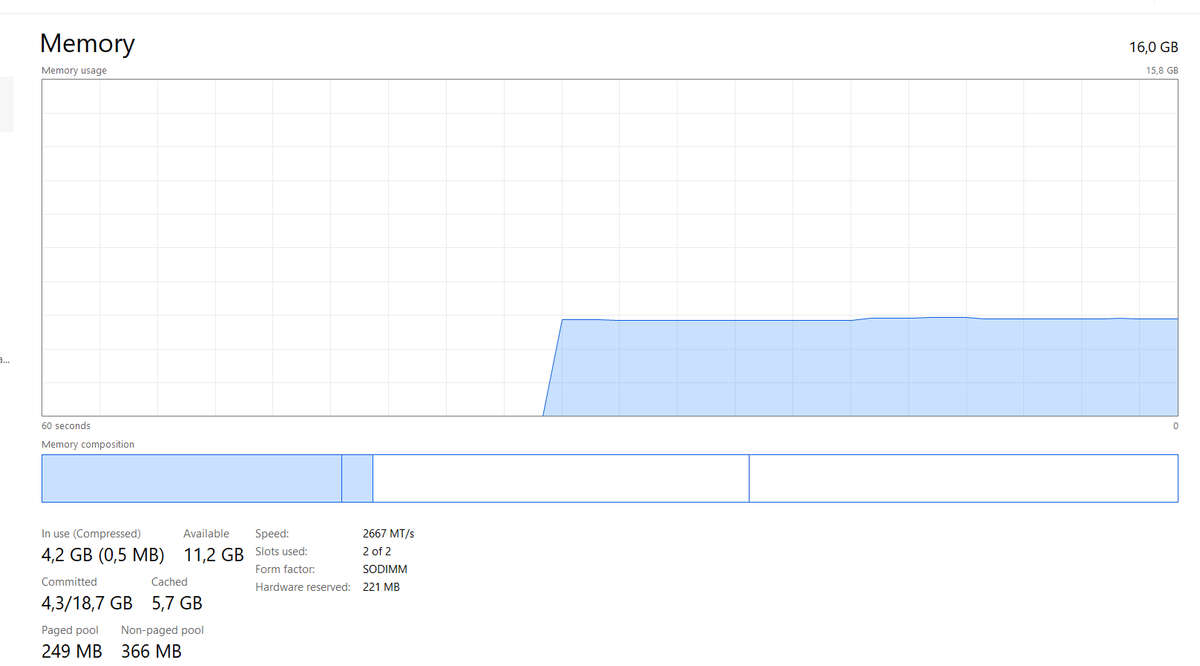
Task: Click the Available 11,2 GB value
Action: (x=213, y=555)
